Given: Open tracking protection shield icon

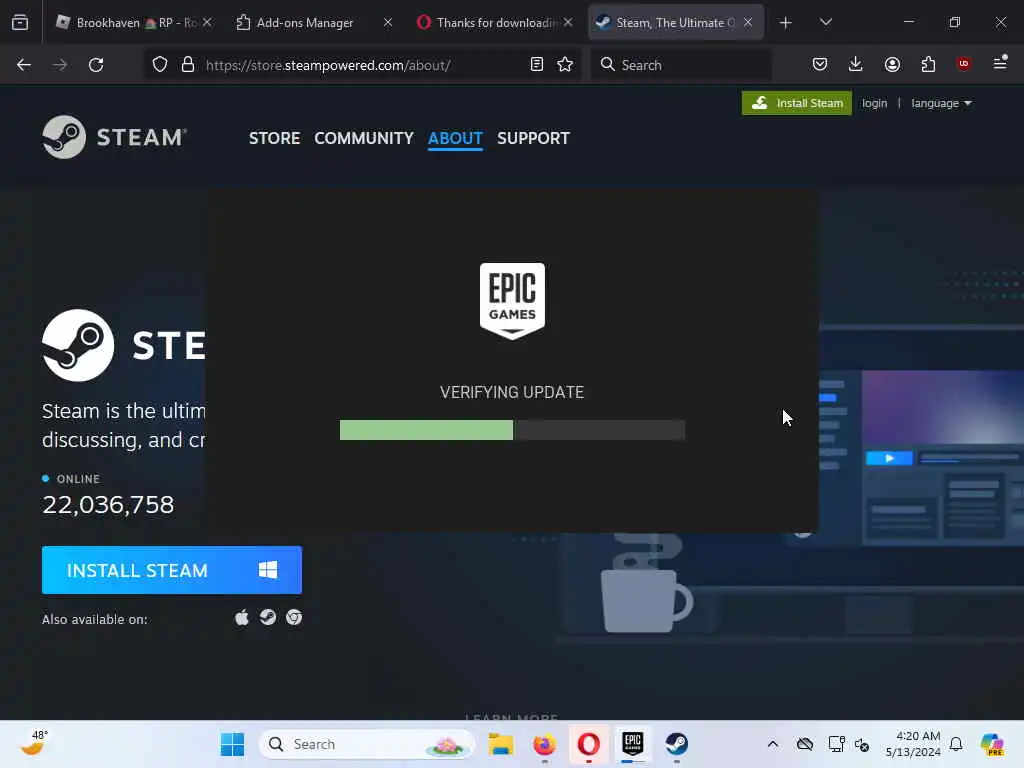Looking at the screenshot, I should [x=160, y=65].
